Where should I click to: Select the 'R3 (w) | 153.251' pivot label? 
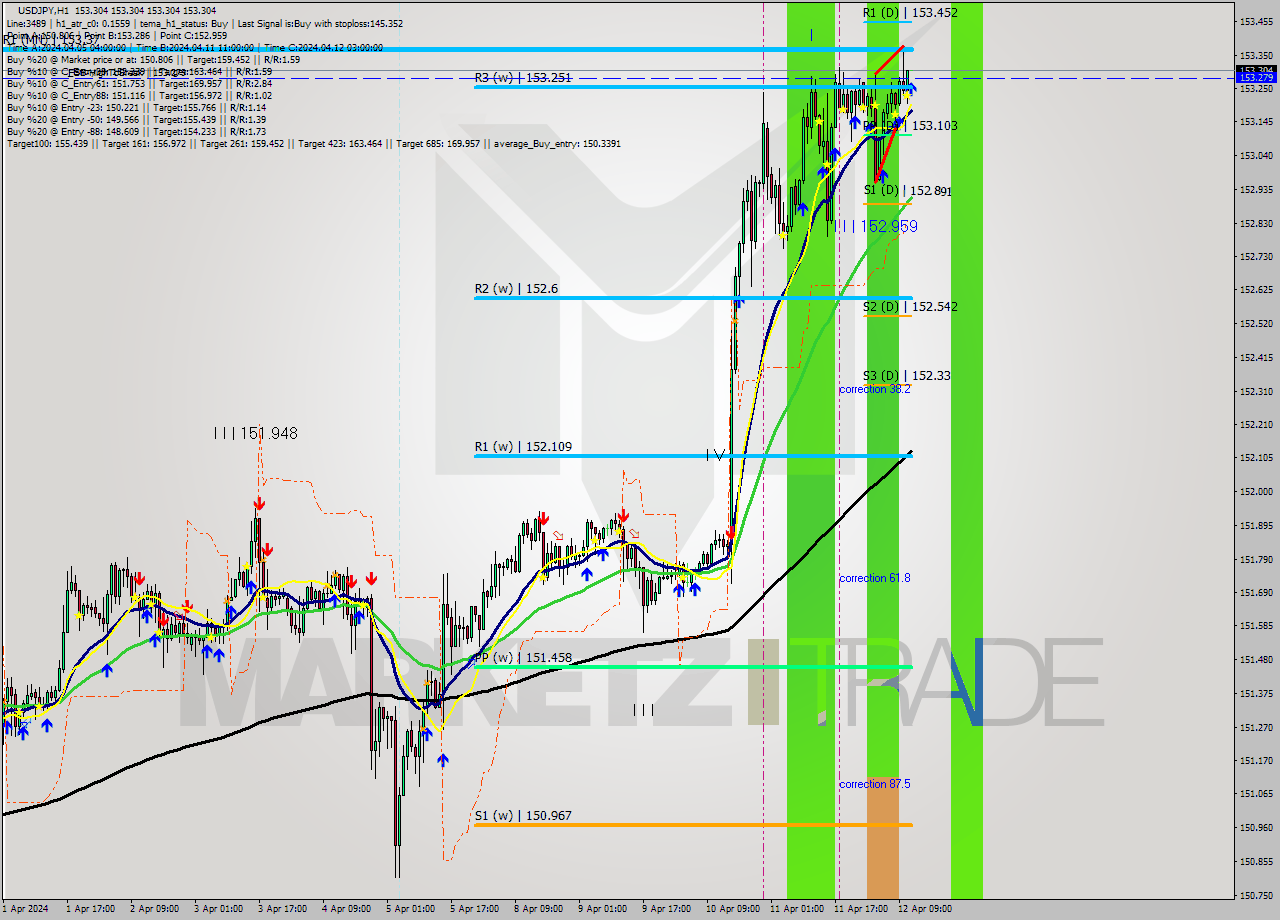click(x=523, y=77)
